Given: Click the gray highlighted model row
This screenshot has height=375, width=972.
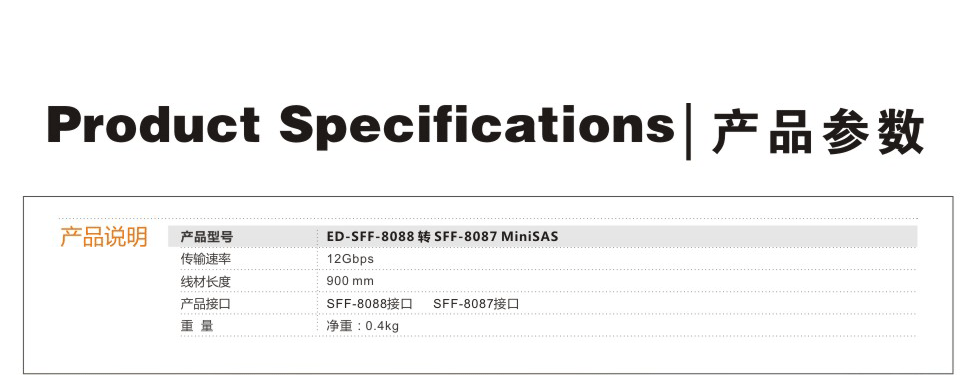Looking at the screenshot, I should pos(542,237).
